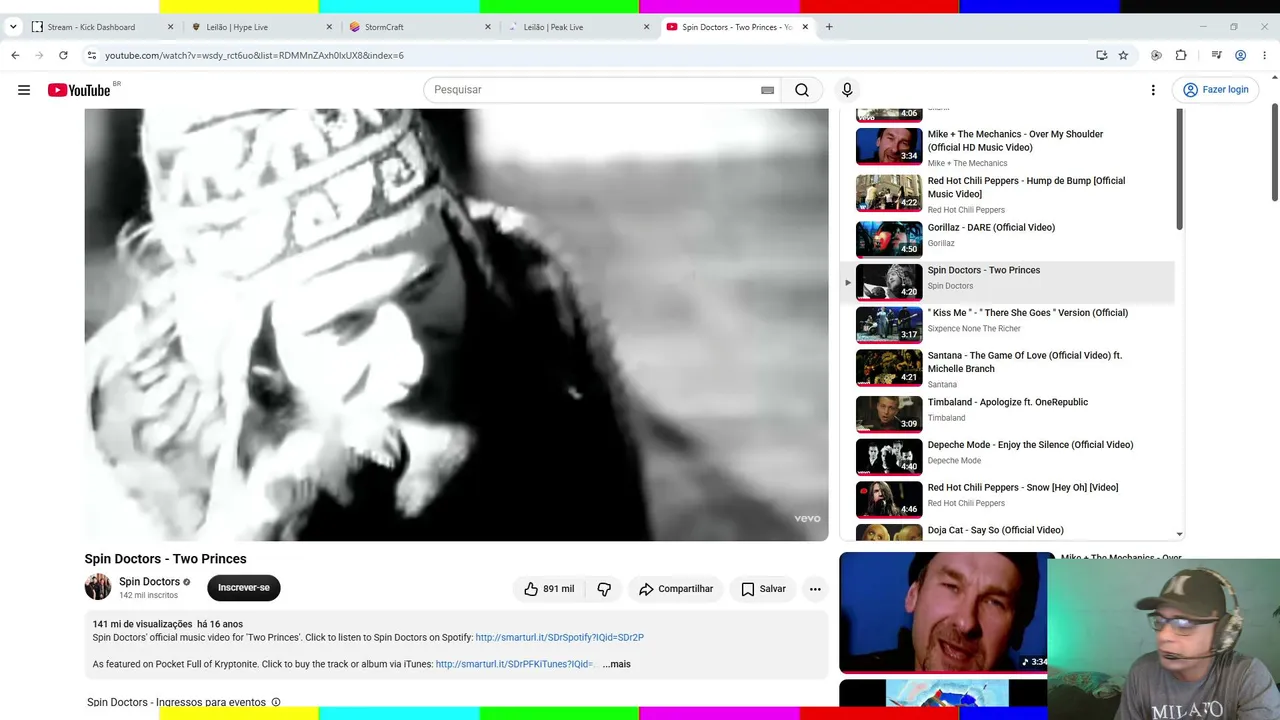Open YouTube settings three-dot menu

(x=1153, y=90)
